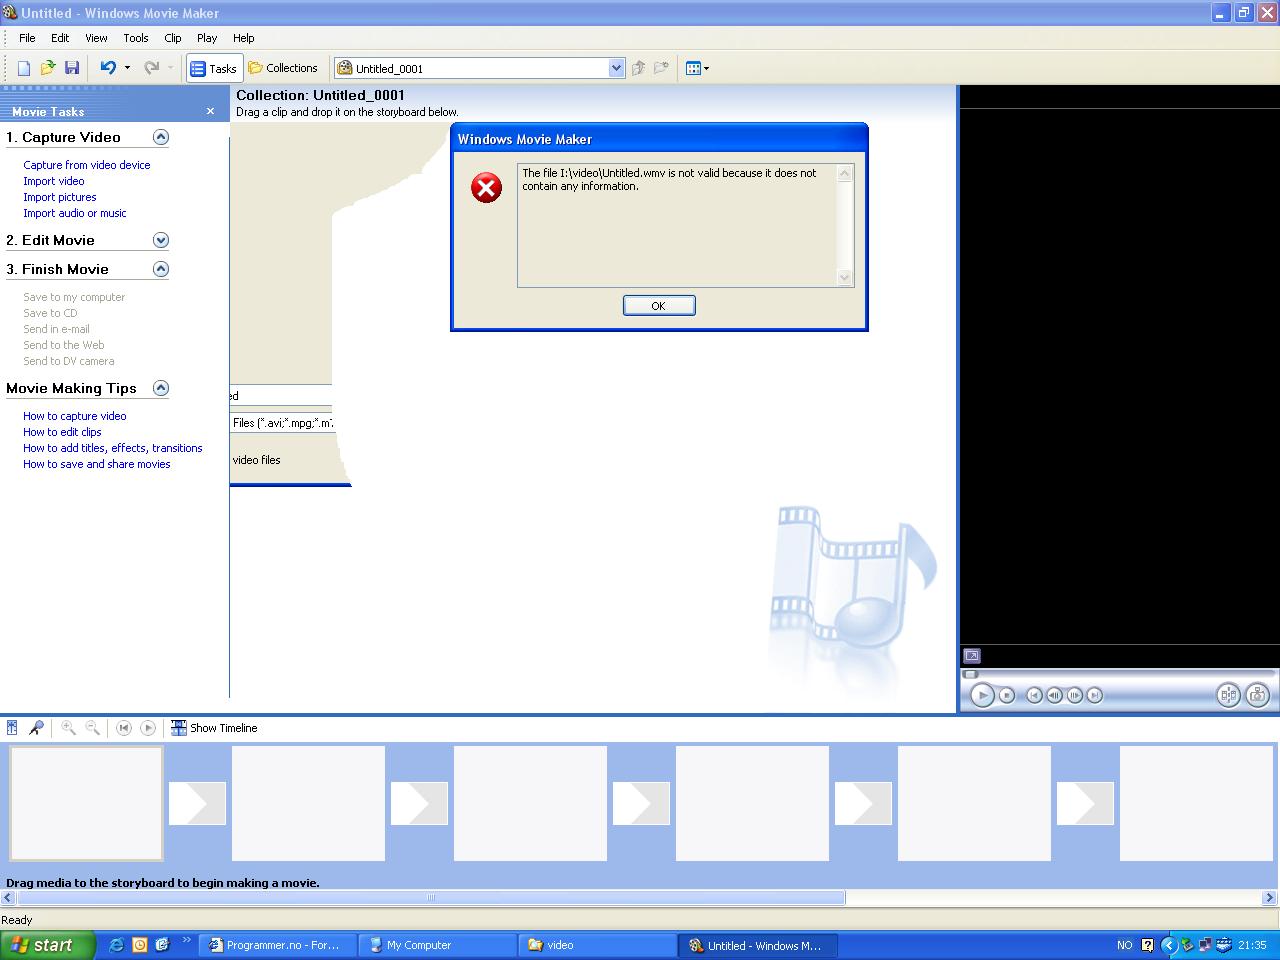Click the Save Project floppy icon
Viewport: 1280px width, 960px height.
point(72,68)
